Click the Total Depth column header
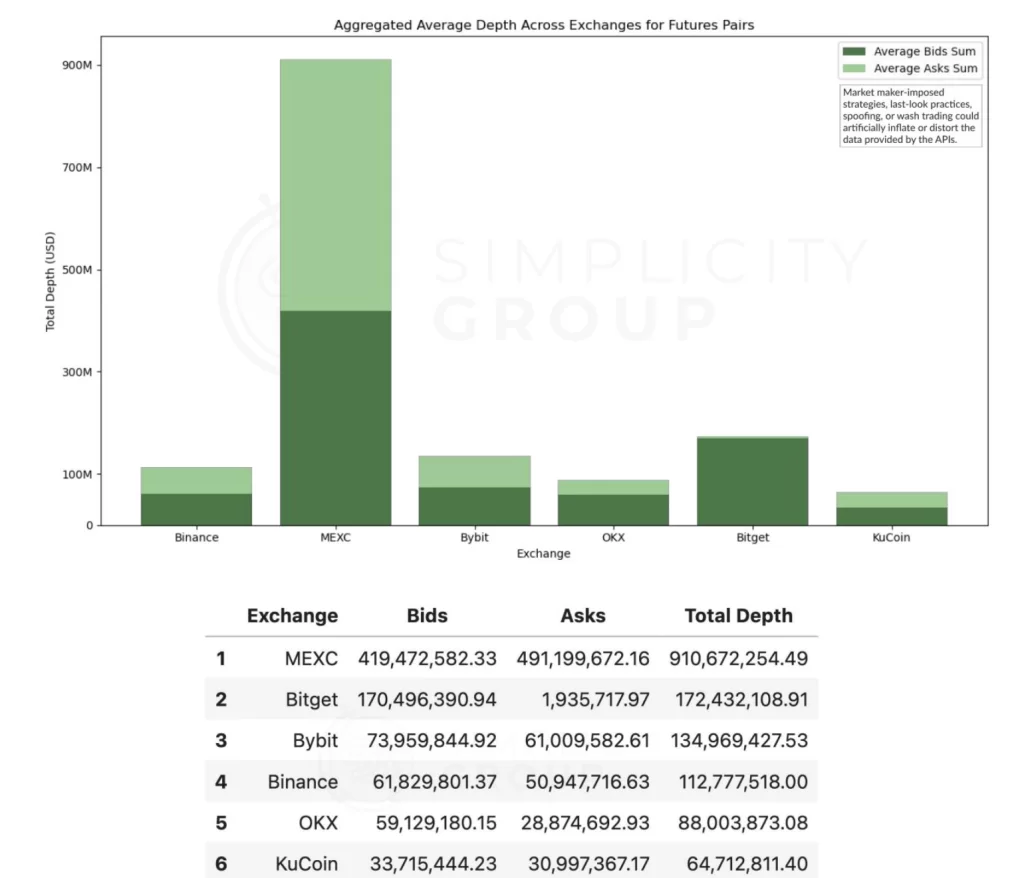 pyautogui.click(x=739, y=615)
